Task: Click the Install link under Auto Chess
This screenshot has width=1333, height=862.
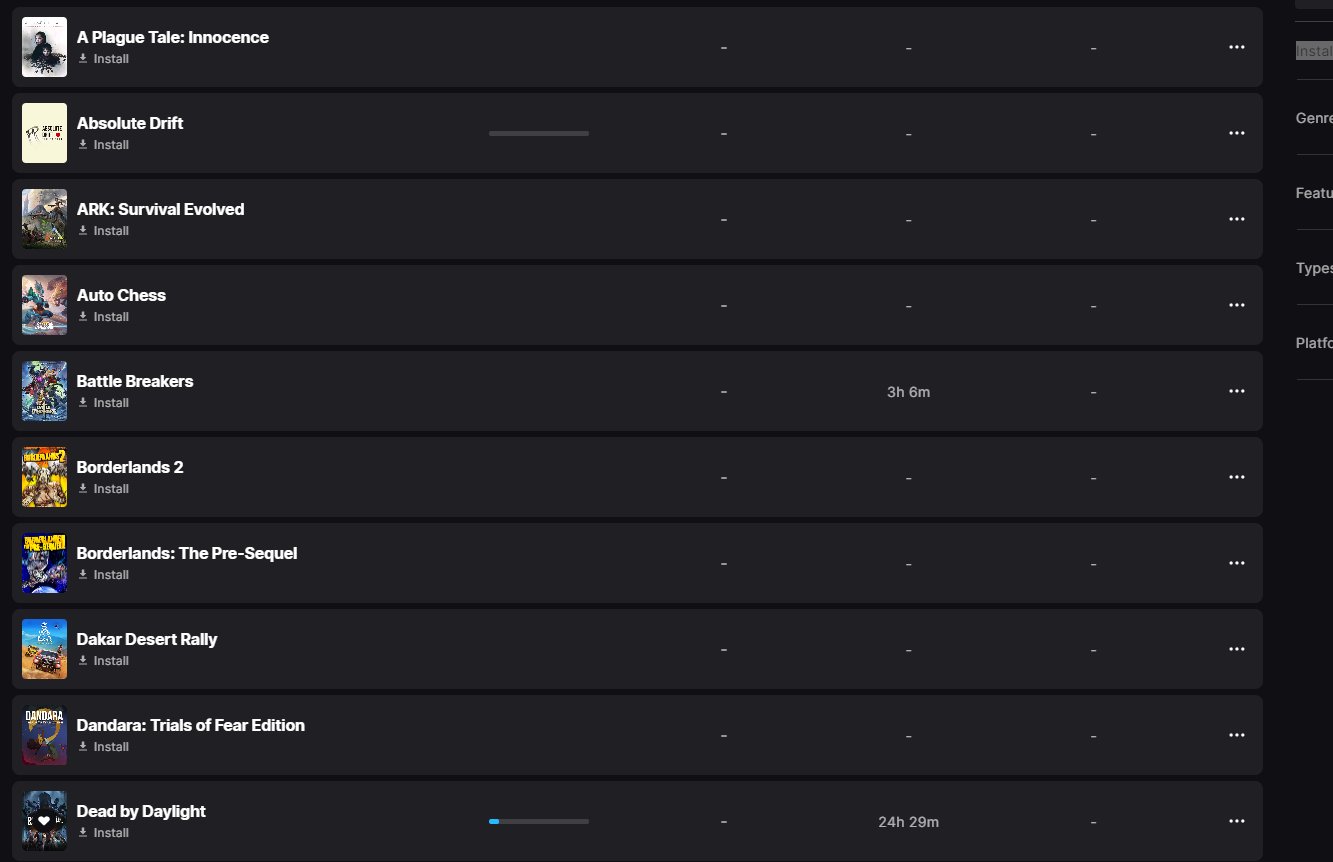Action: tap(110, 317)
